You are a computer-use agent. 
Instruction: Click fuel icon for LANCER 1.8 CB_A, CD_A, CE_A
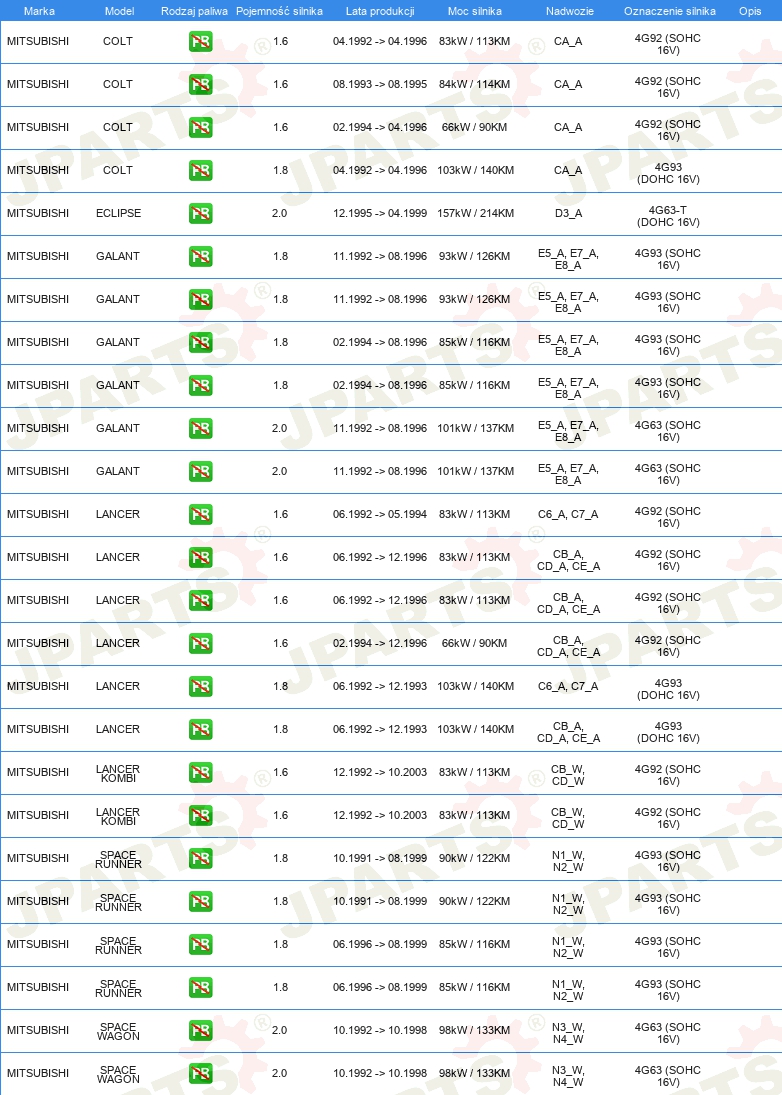pyautogui.click(x=200, y=729)
